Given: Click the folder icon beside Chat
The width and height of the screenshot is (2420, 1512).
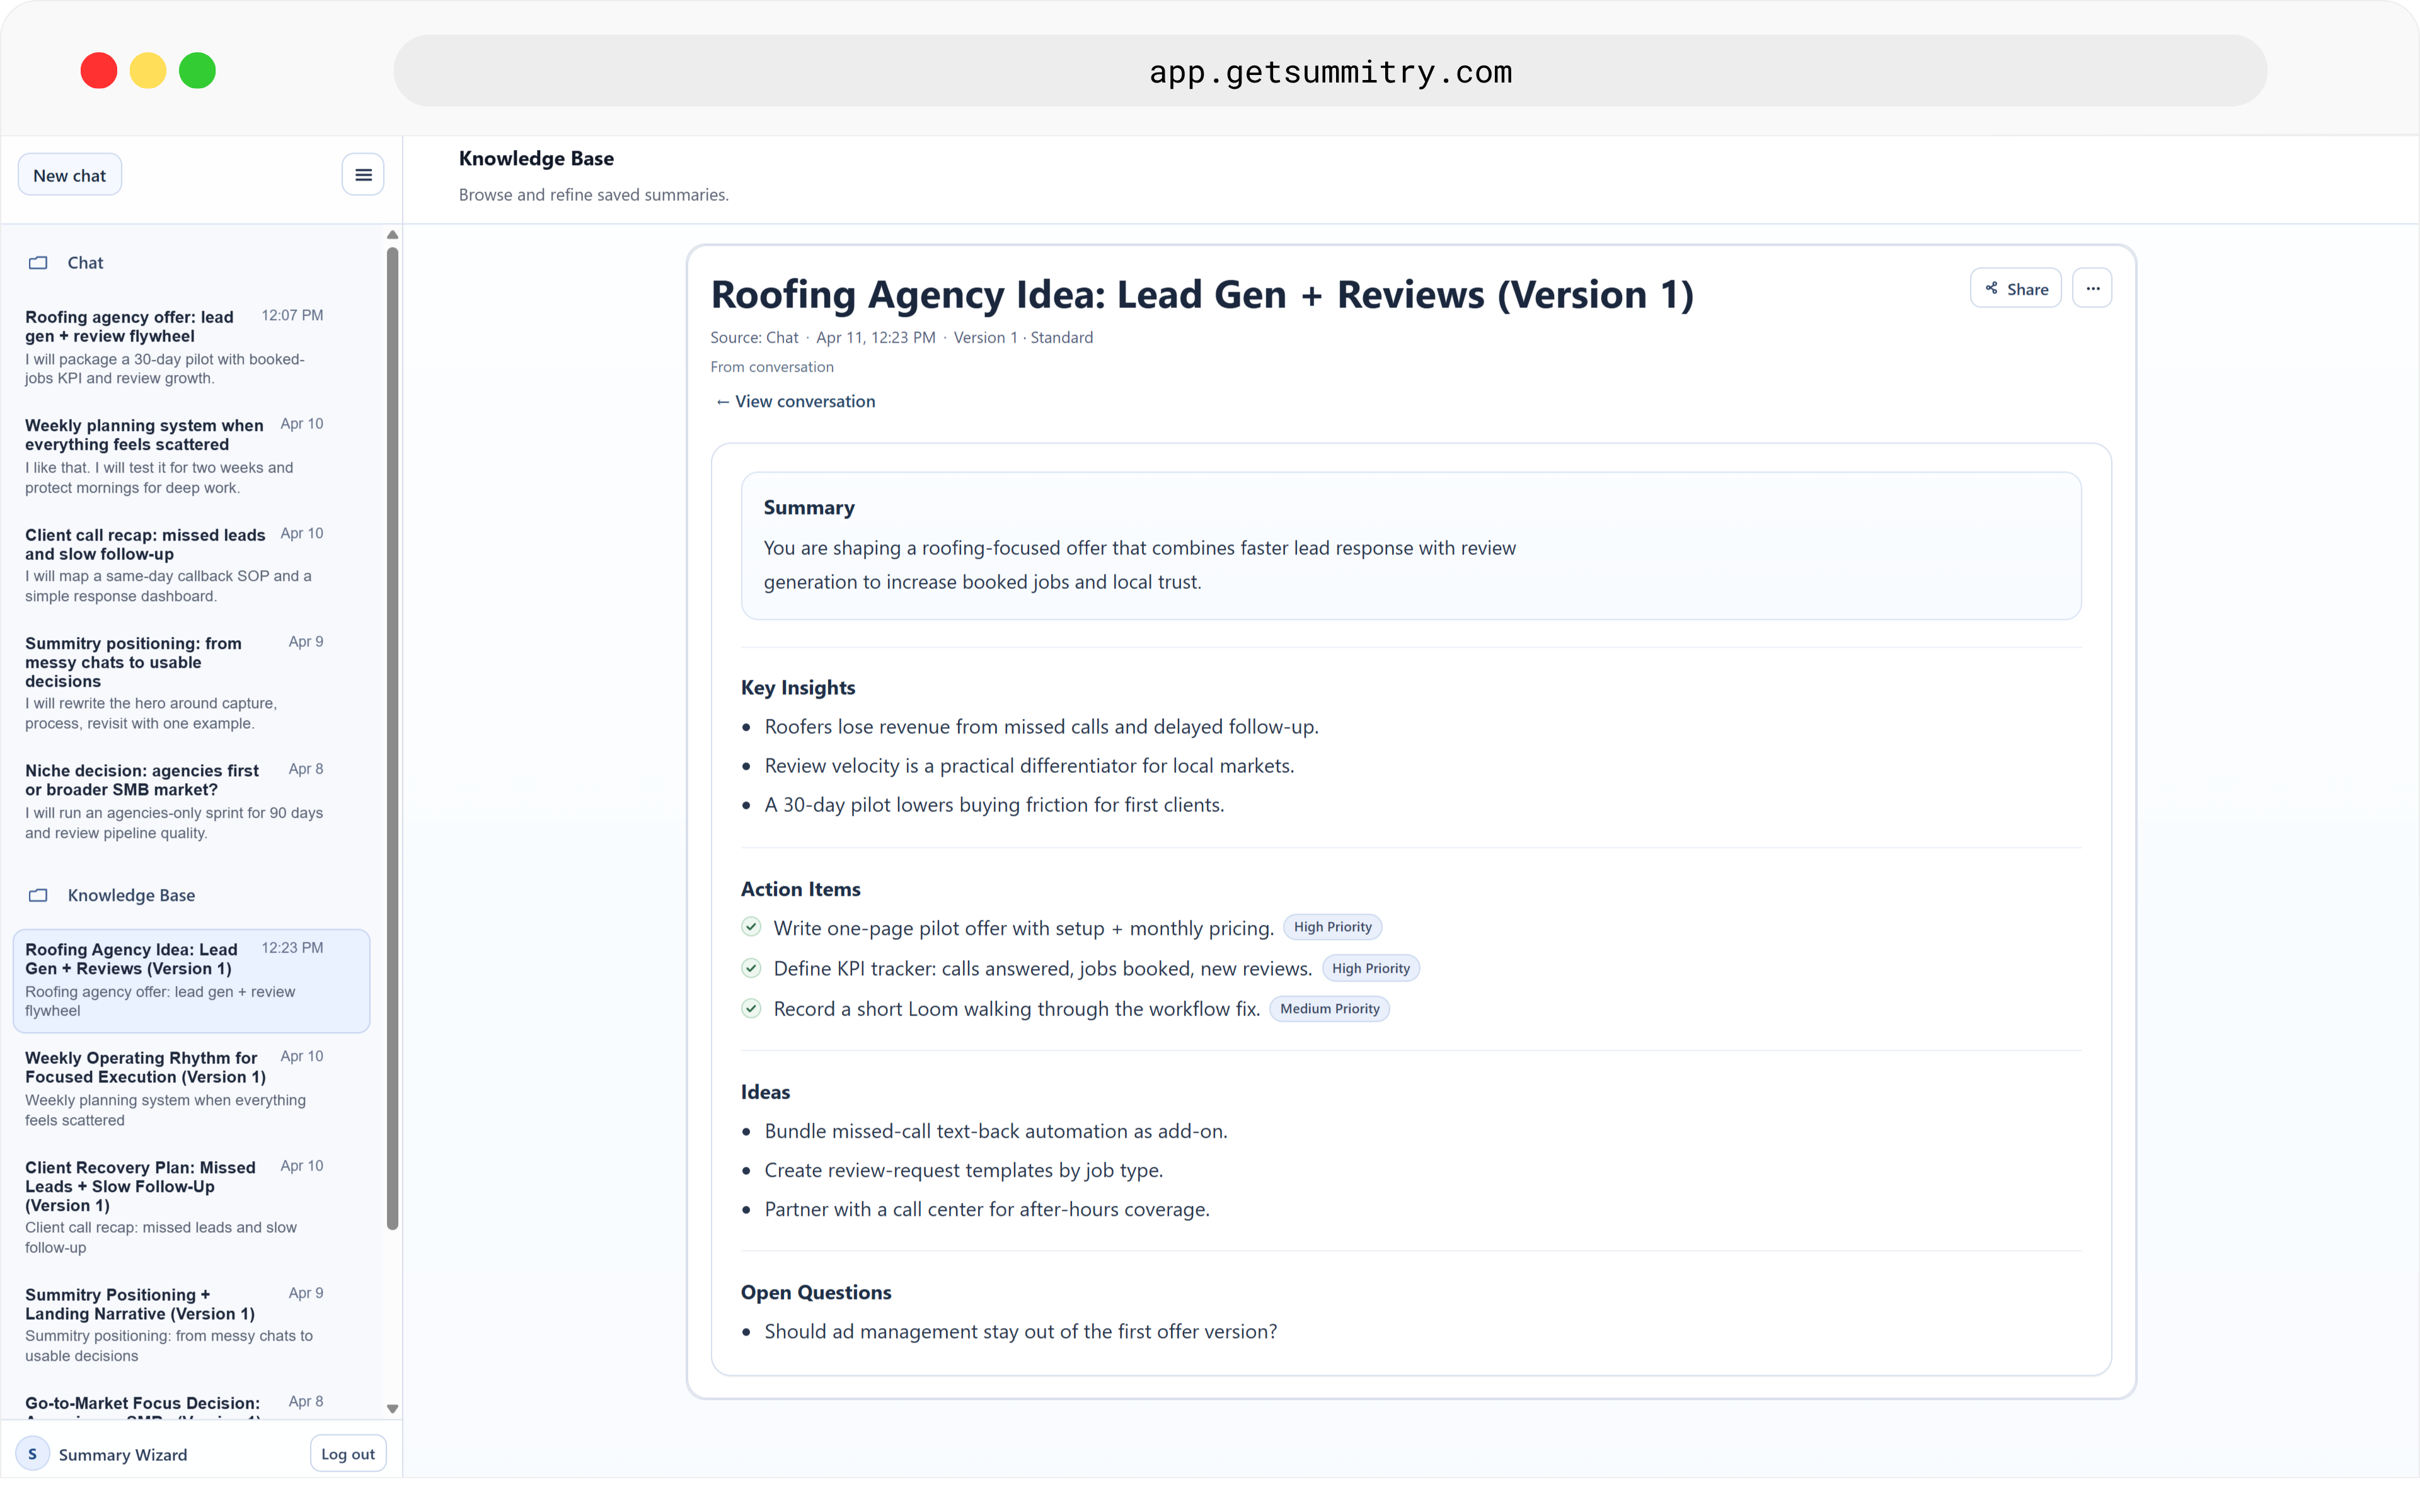Looking at the screenshot, I should click(x=38, y=262).
